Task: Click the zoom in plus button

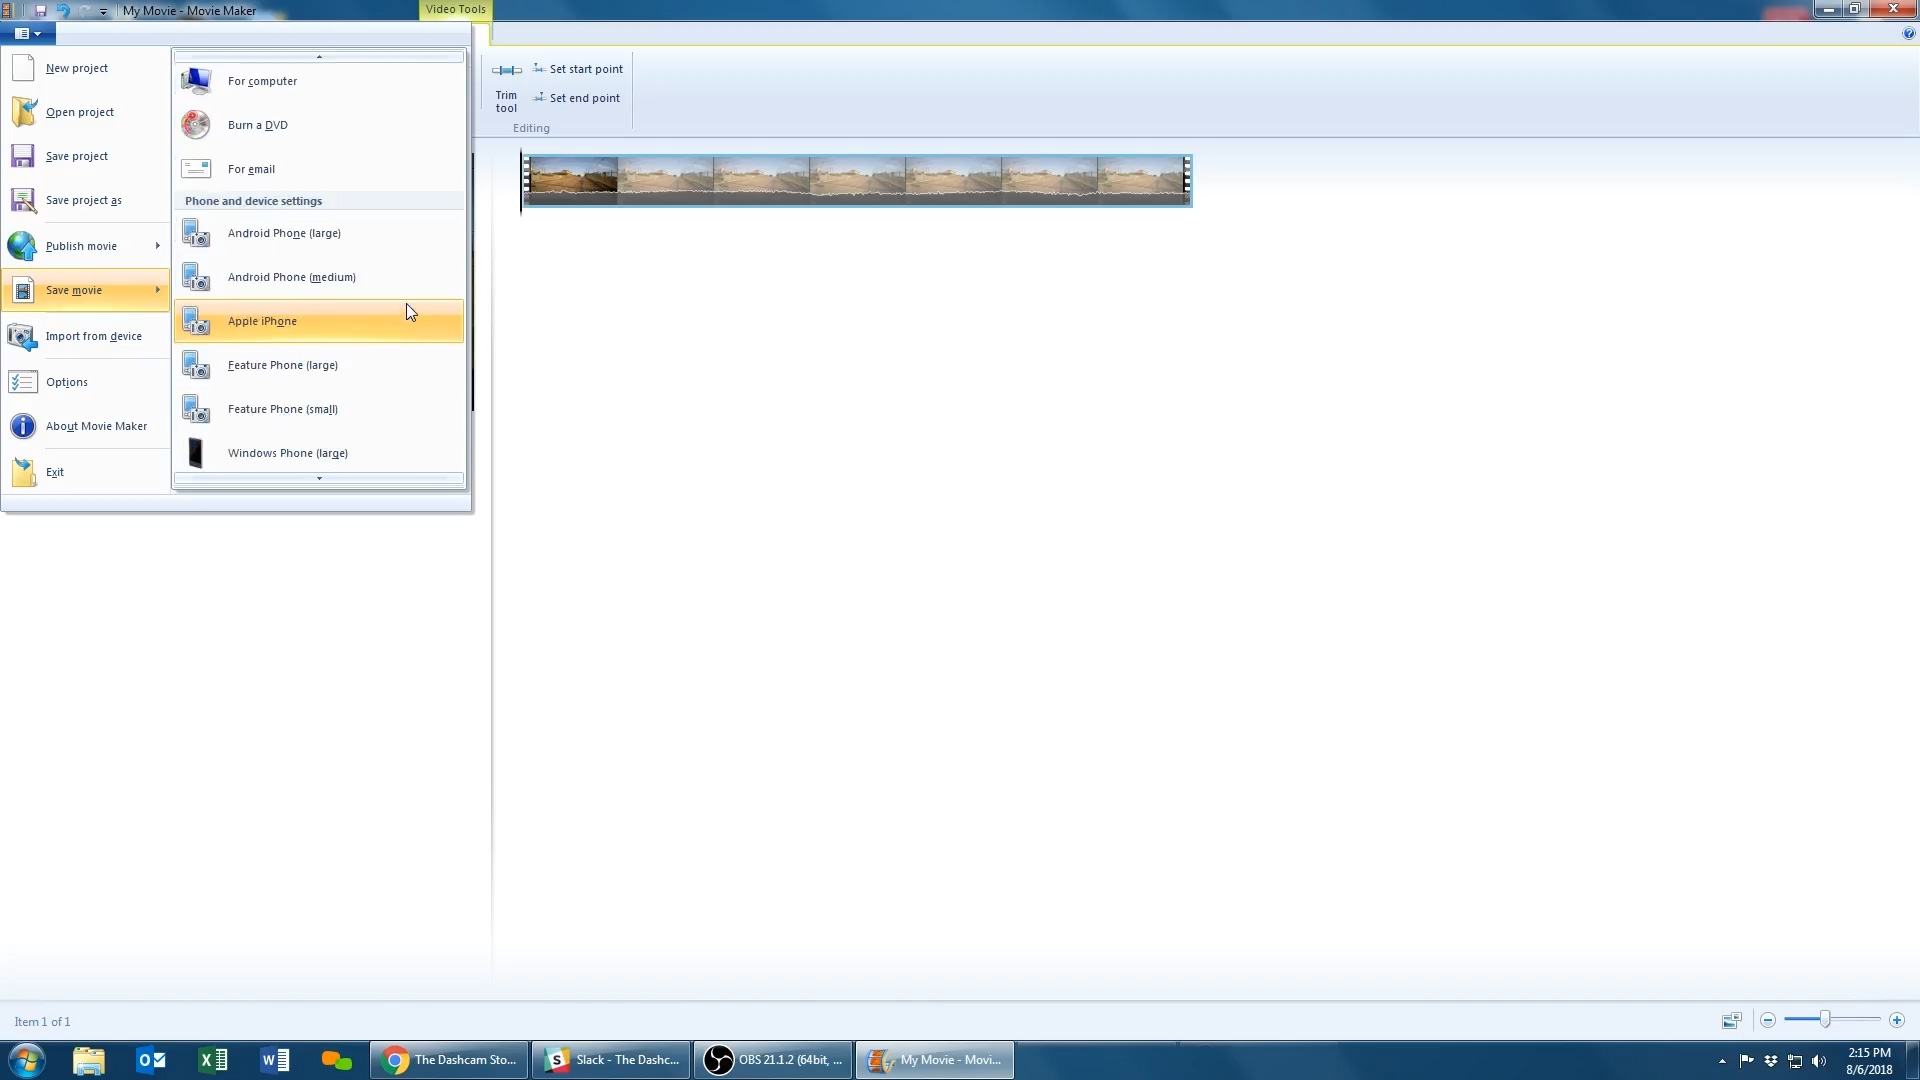Action: pyautogui.click(x=1896, y=1020)
